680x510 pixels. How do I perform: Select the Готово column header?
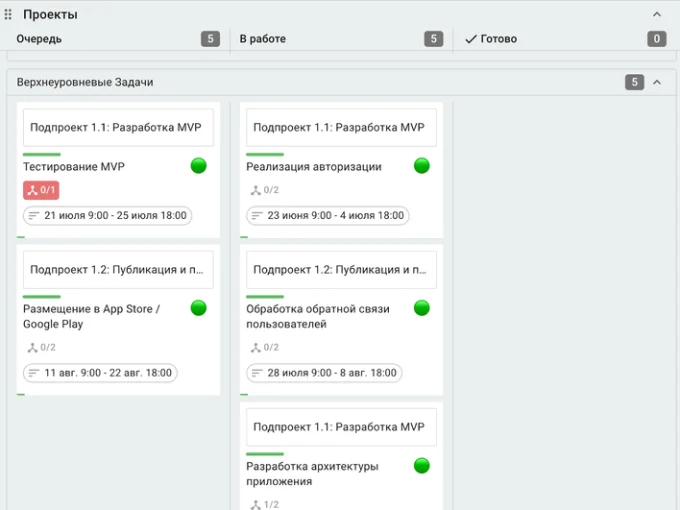coord(498,39)
